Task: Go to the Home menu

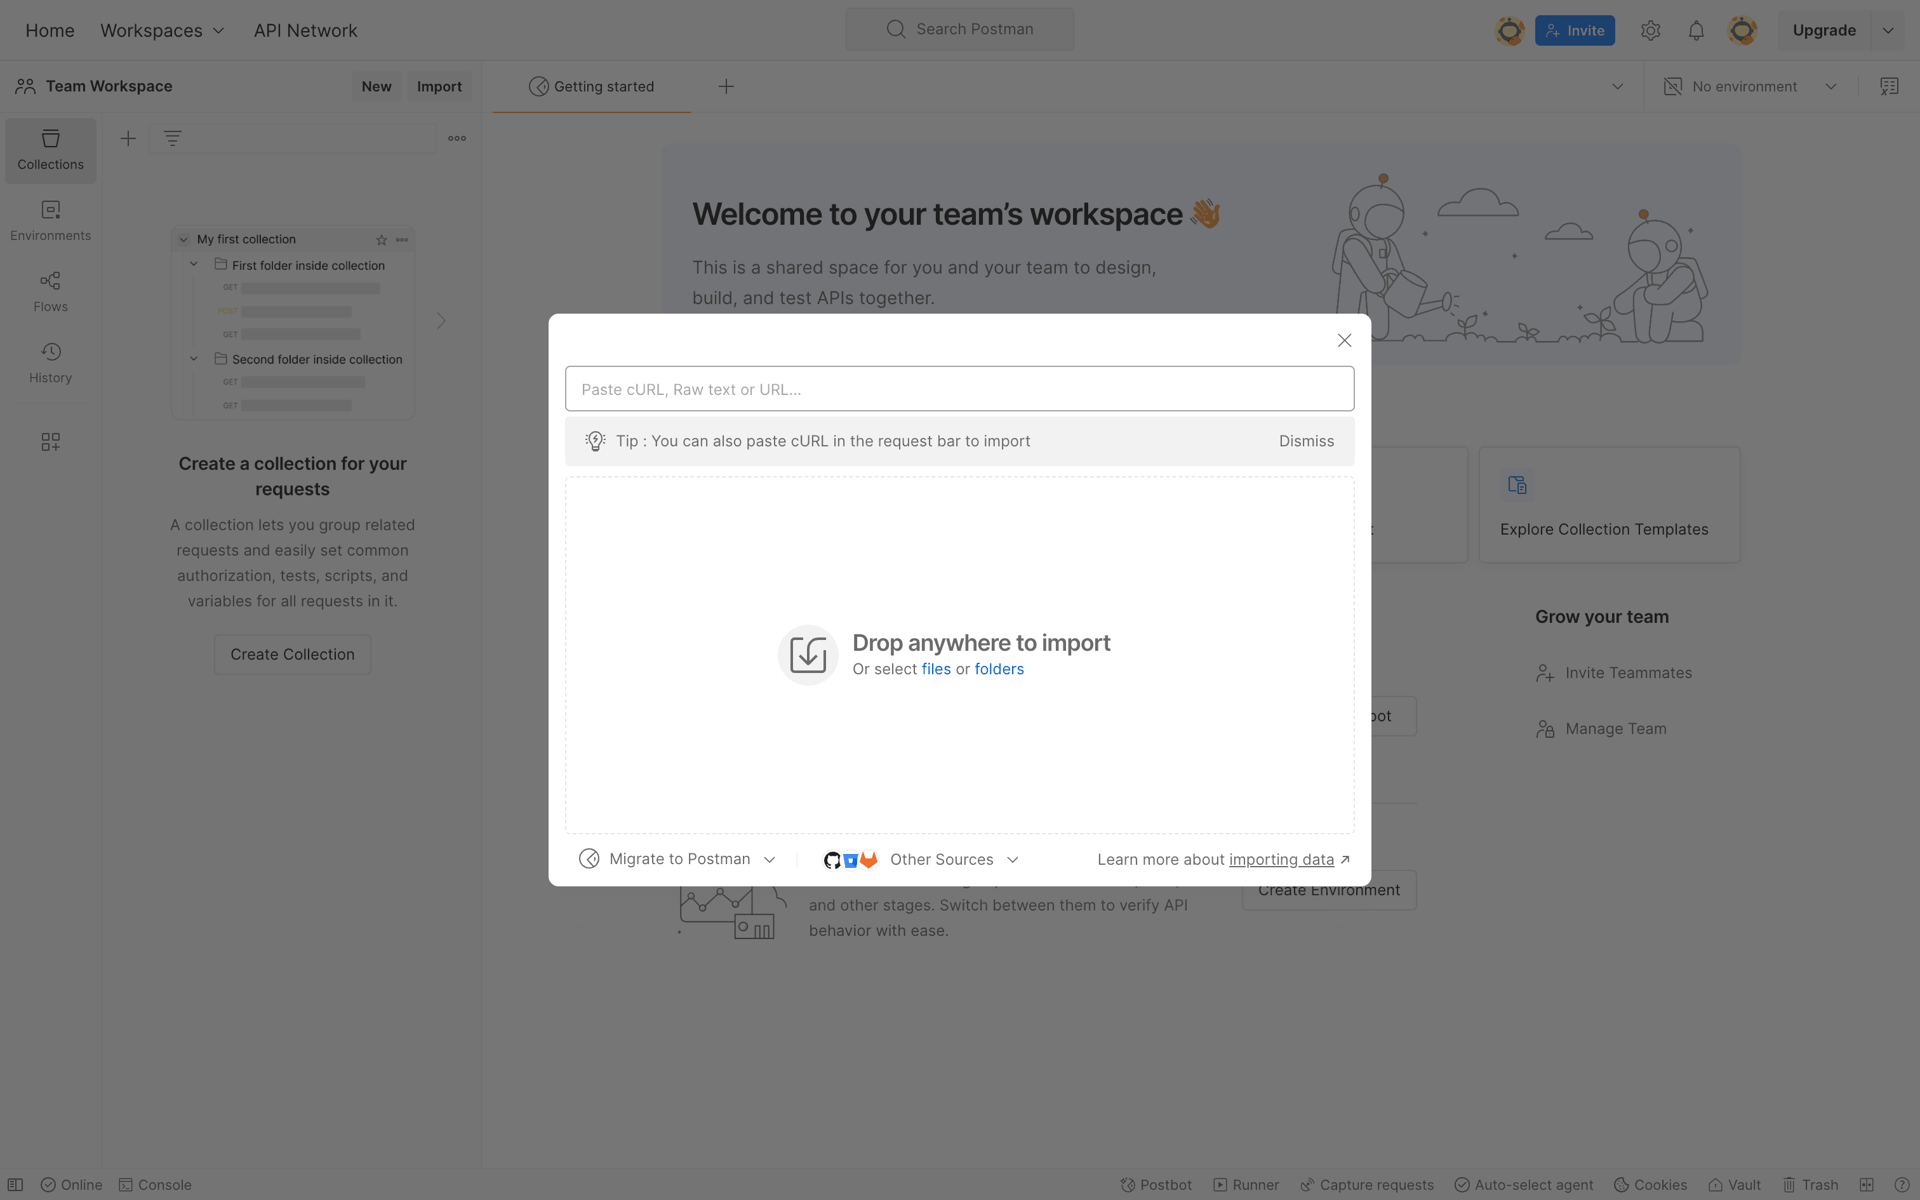Action: (50, 30)
